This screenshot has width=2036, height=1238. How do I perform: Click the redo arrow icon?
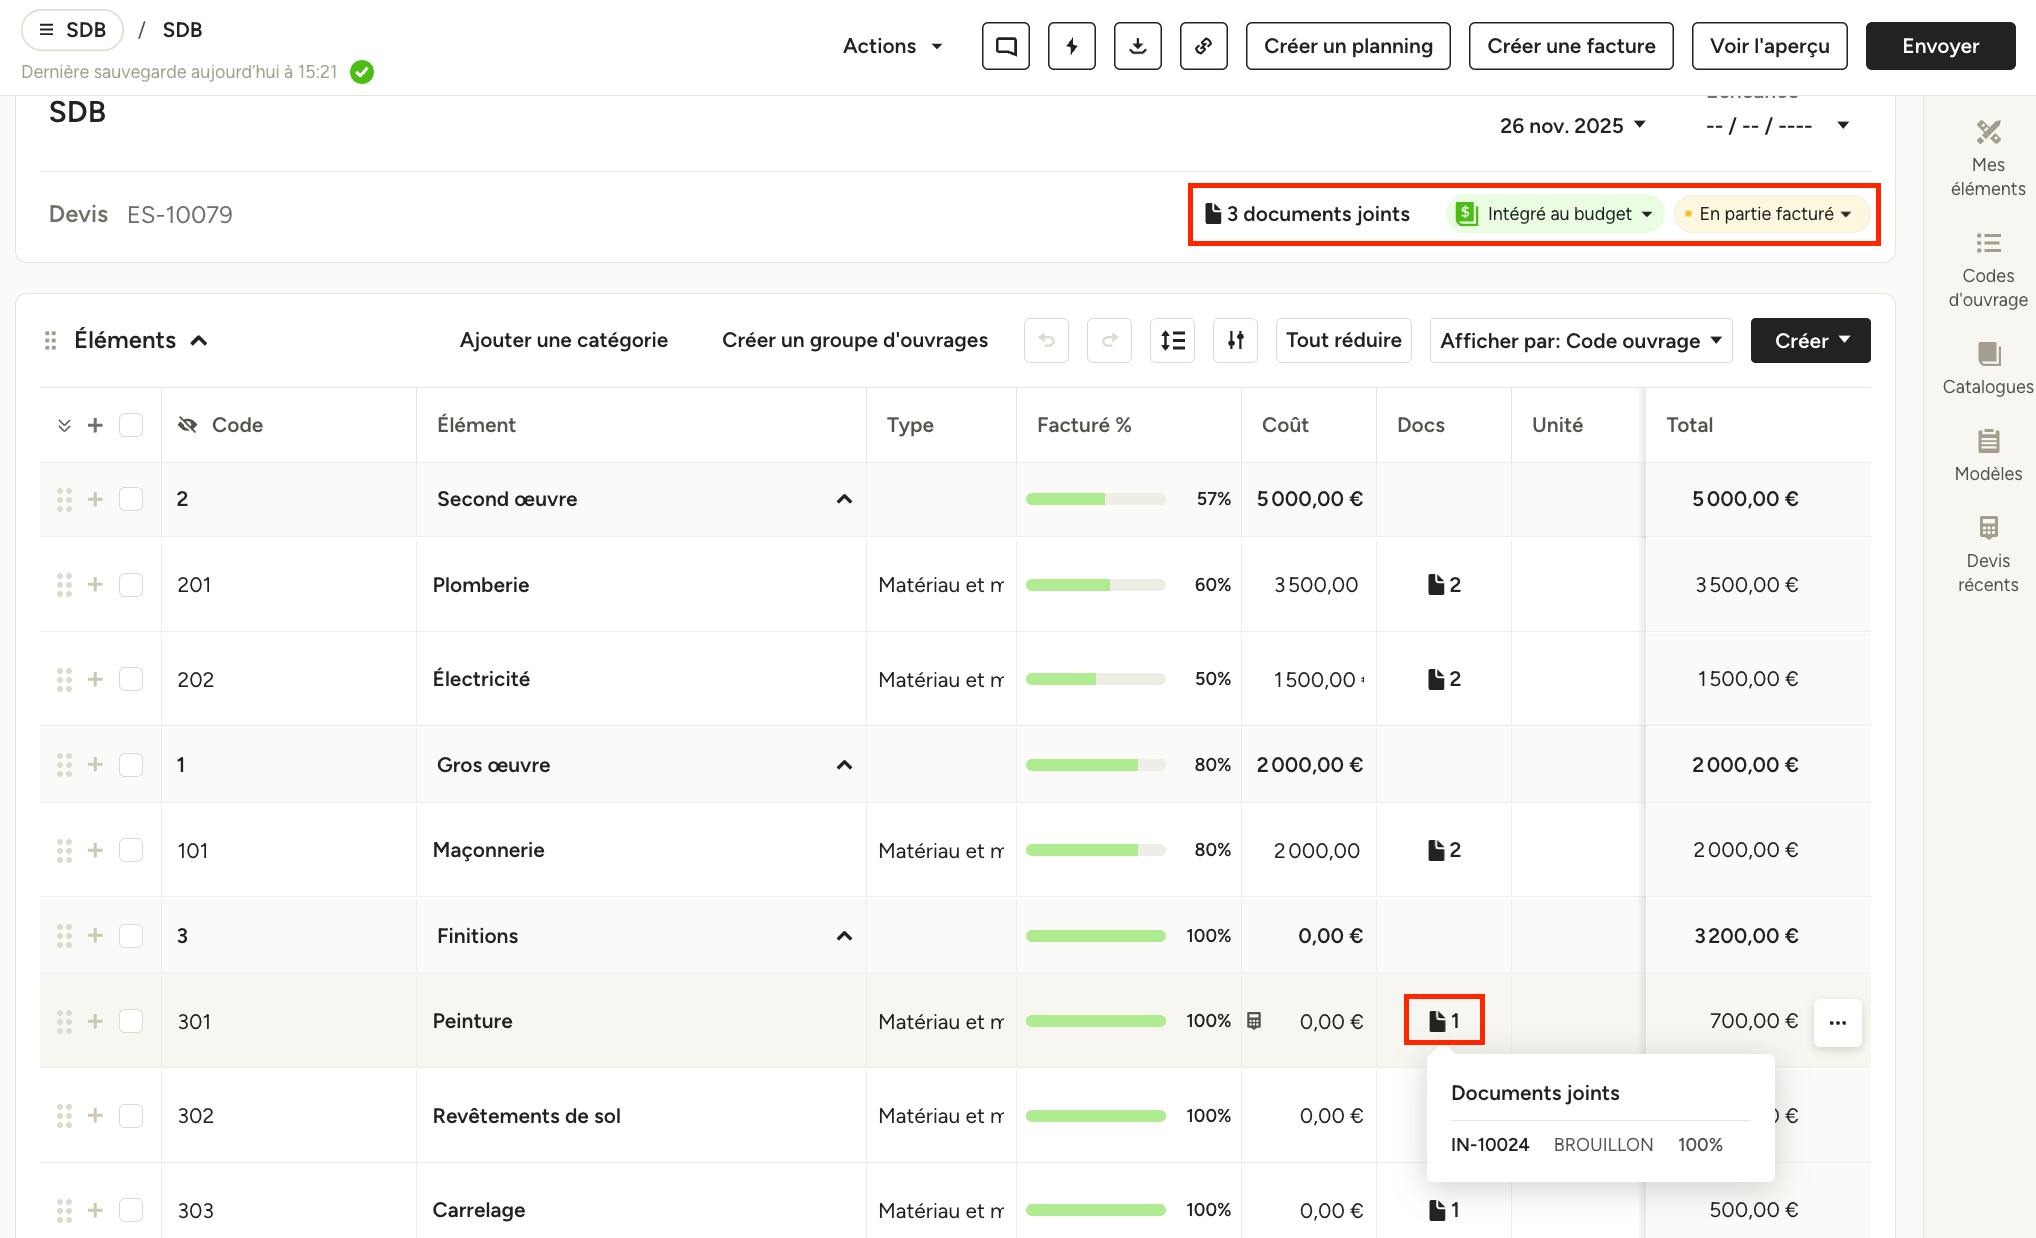point(1109,340)
